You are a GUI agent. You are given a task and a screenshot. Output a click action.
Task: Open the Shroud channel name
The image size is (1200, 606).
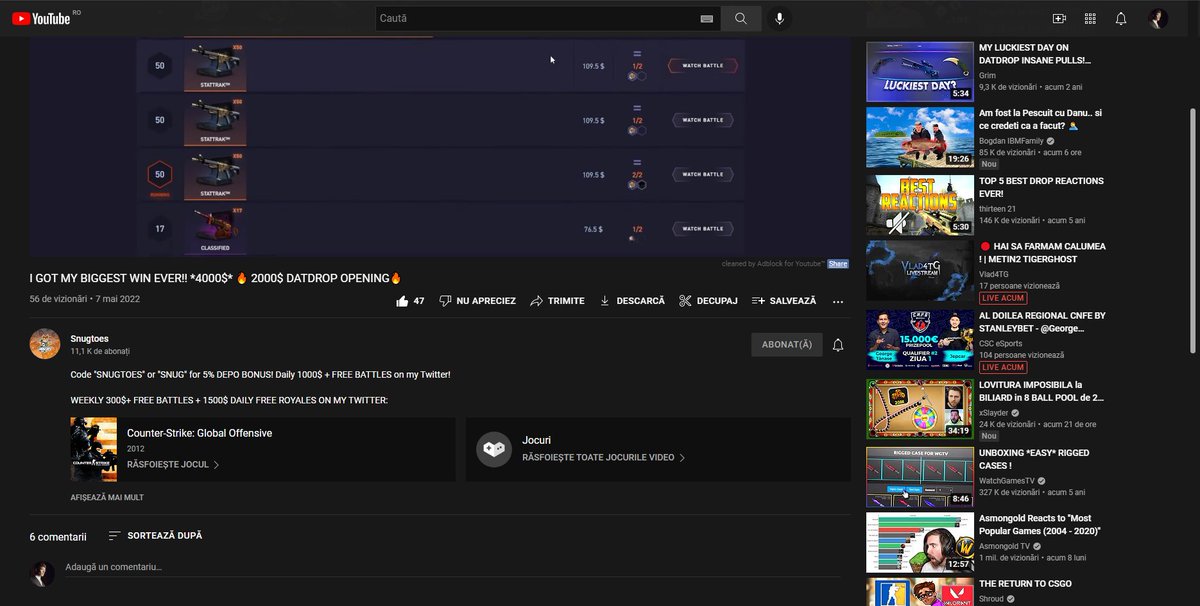tap(993, 599)
